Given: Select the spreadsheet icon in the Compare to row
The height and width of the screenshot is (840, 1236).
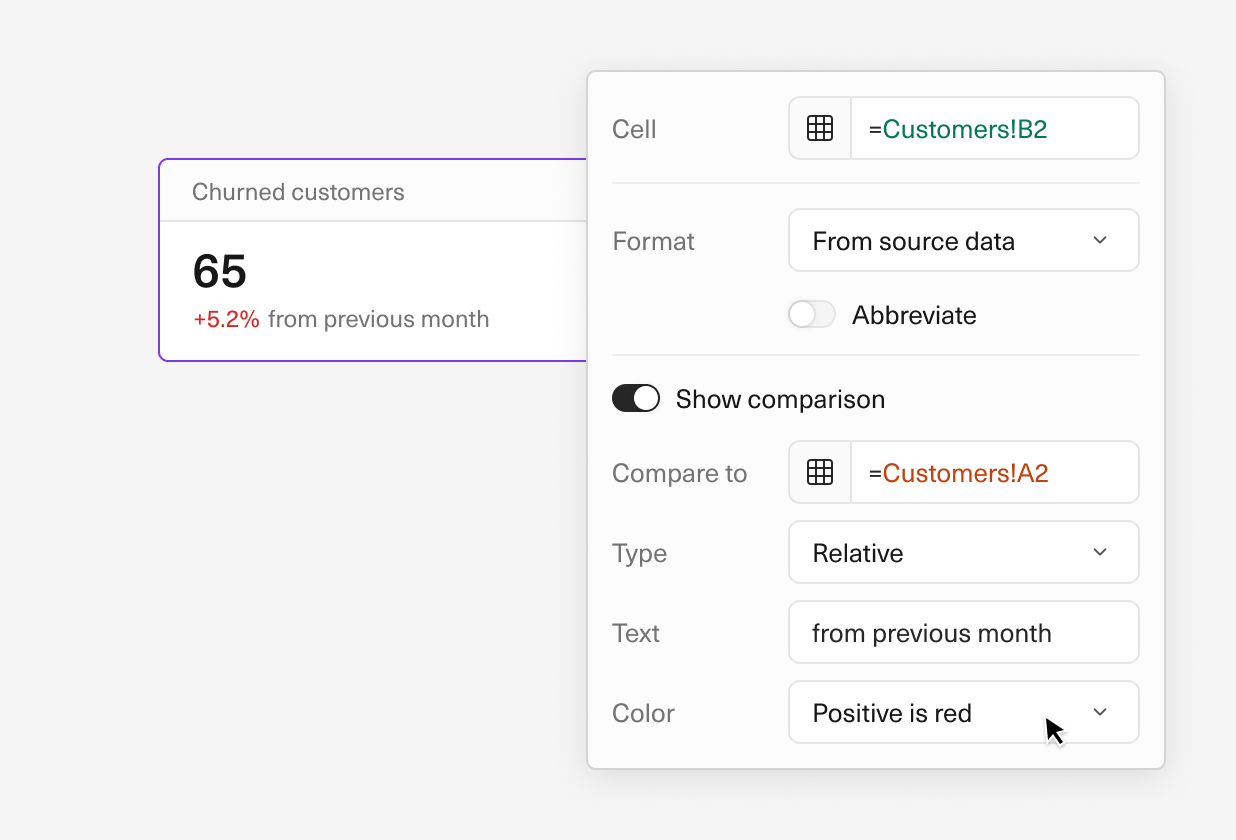Looking at the screenshot, I should 819,472.
